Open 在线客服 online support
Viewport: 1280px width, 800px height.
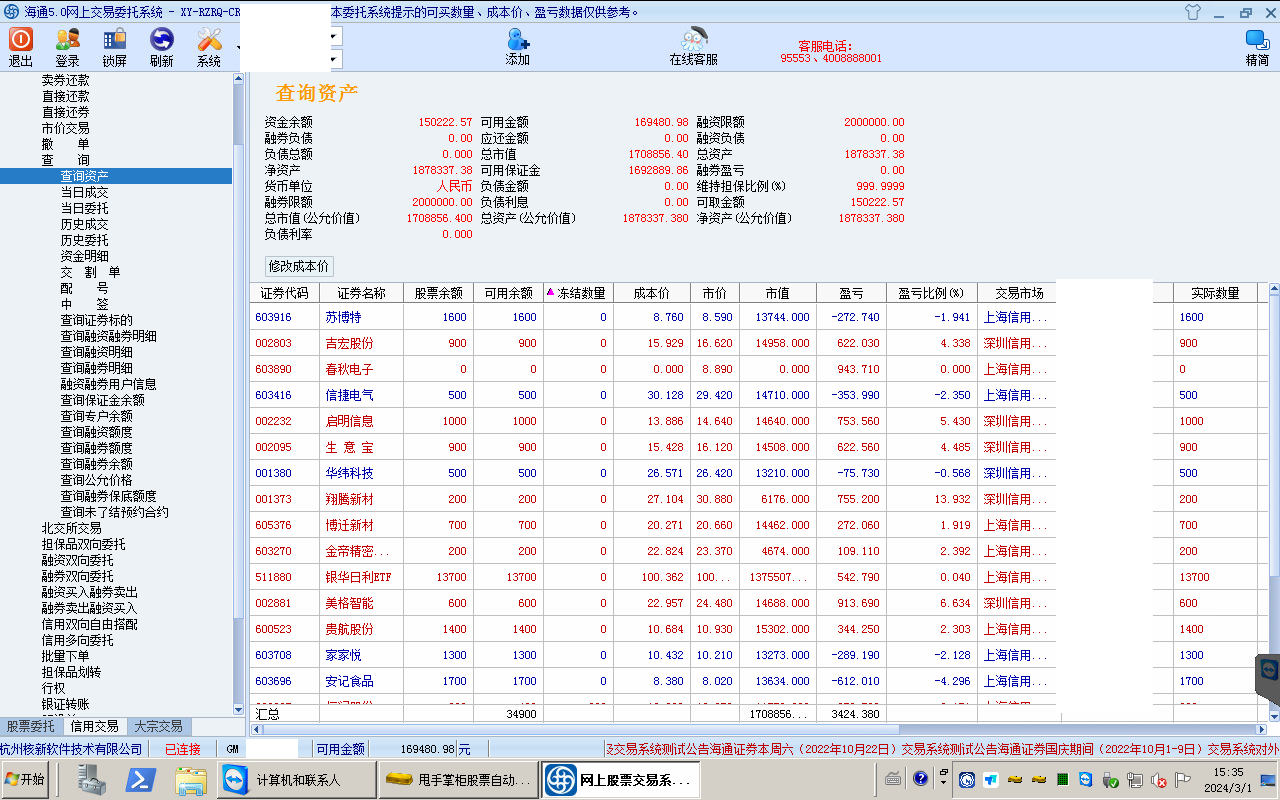693,46
